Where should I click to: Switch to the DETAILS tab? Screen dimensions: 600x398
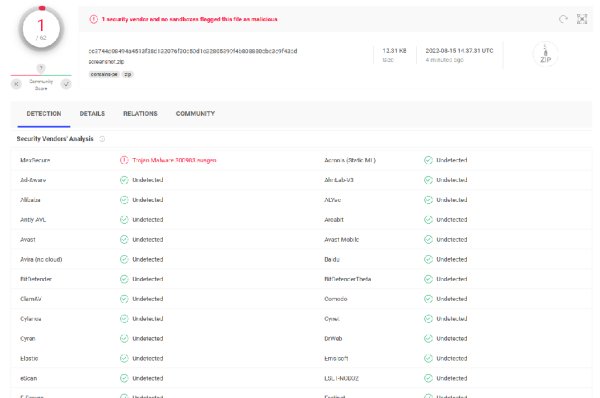click(92, 114)
